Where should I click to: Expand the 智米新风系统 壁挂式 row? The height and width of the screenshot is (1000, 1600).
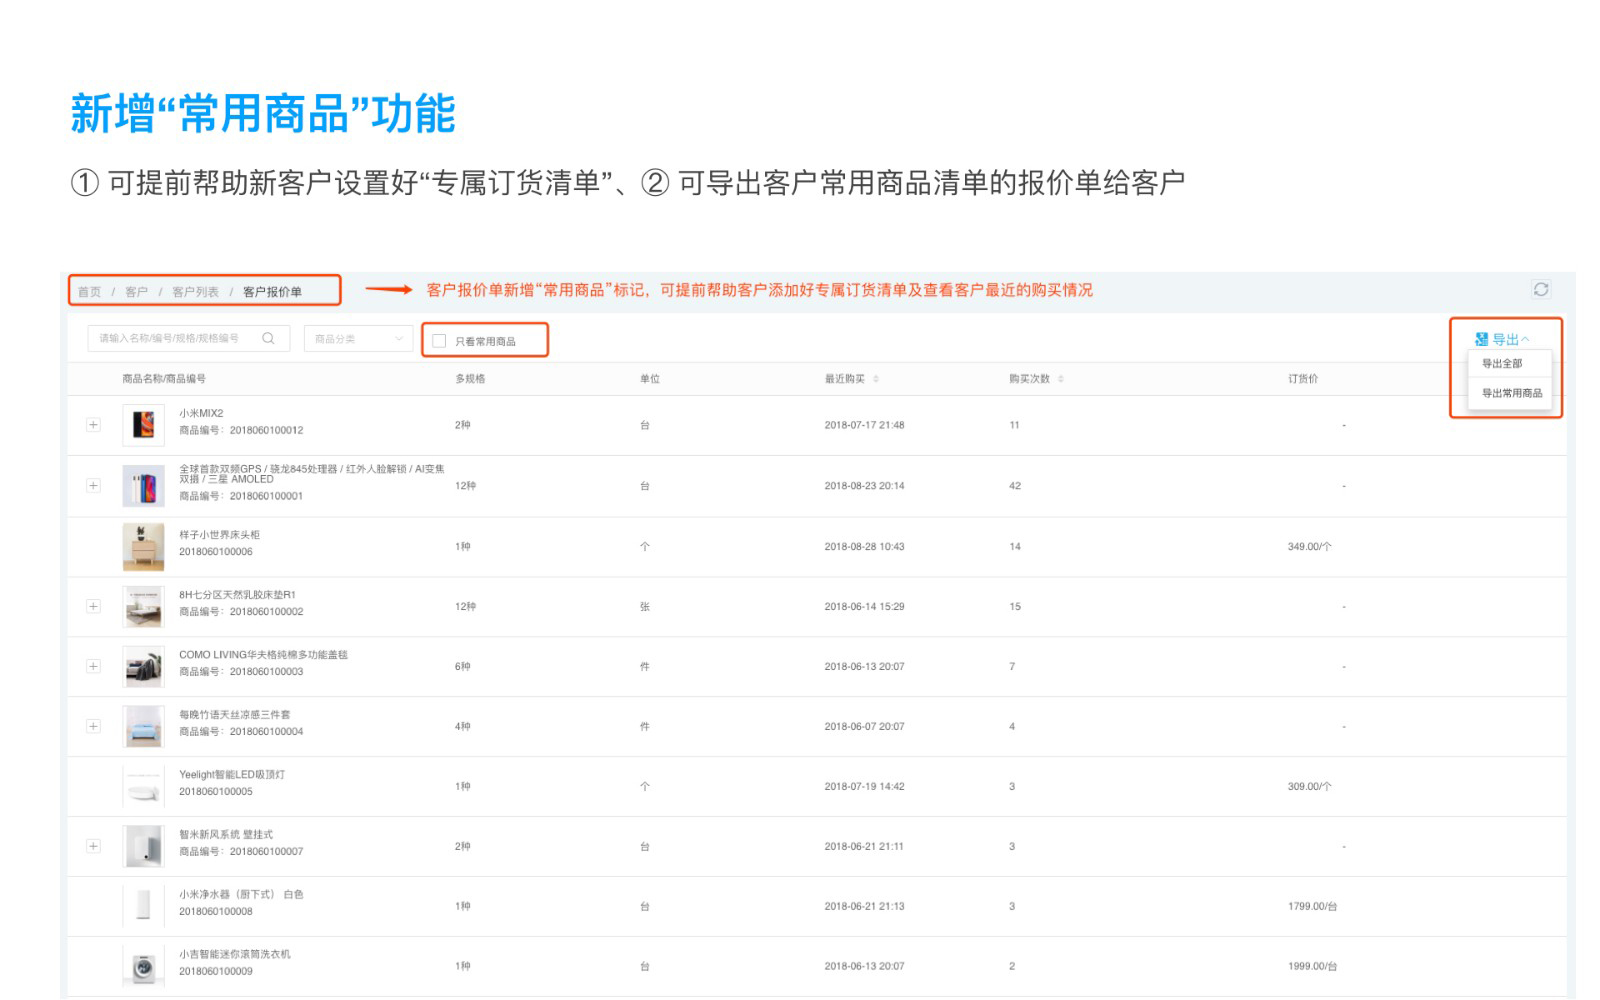(93, 846)
